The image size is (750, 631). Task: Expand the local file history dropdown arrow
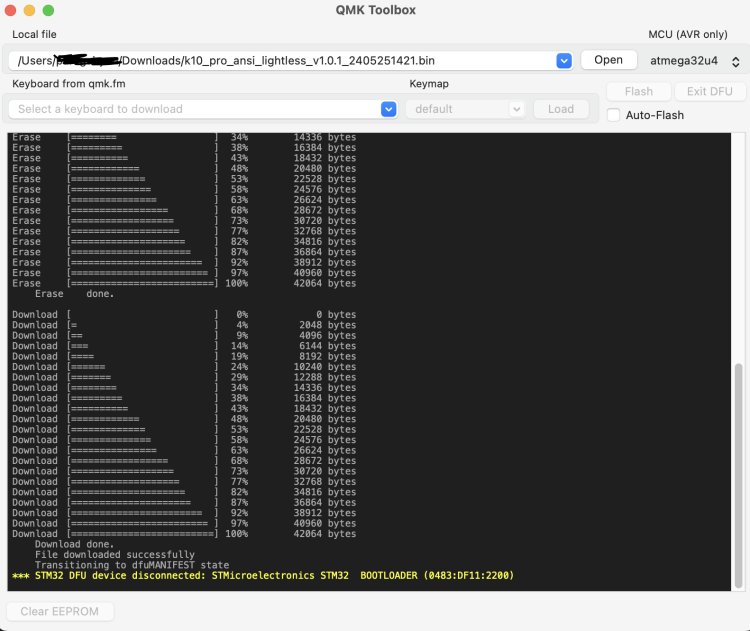(564, 61)
